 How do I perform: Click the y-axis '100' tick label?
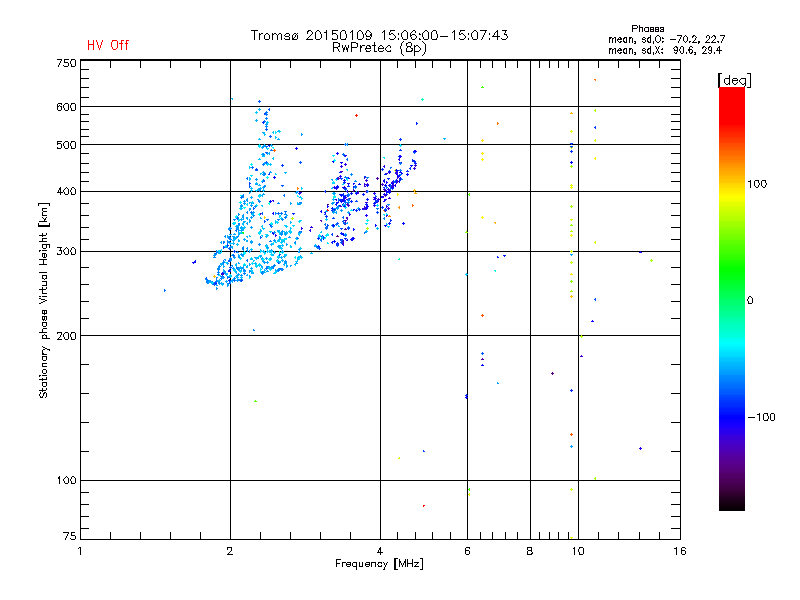click(x=66, y=481)
